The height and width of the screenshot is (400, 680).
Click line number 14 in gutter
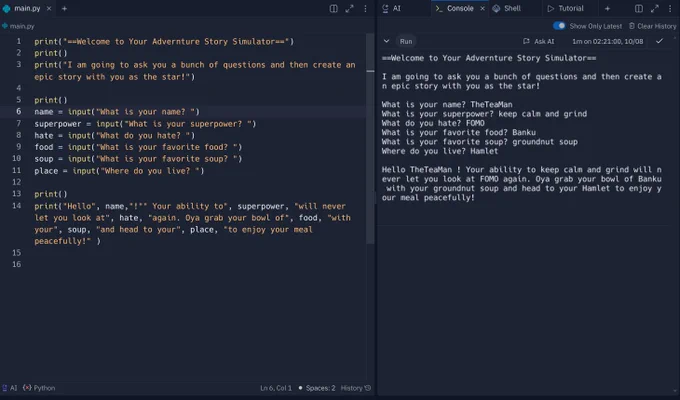point(16,206)
